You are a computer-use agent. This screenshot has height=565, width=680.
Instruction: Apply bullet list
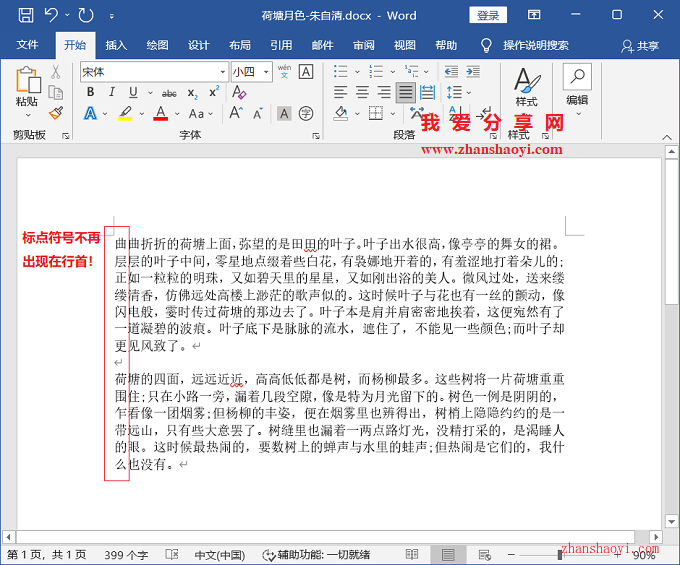pyautogui.click(x=340, y=71)
